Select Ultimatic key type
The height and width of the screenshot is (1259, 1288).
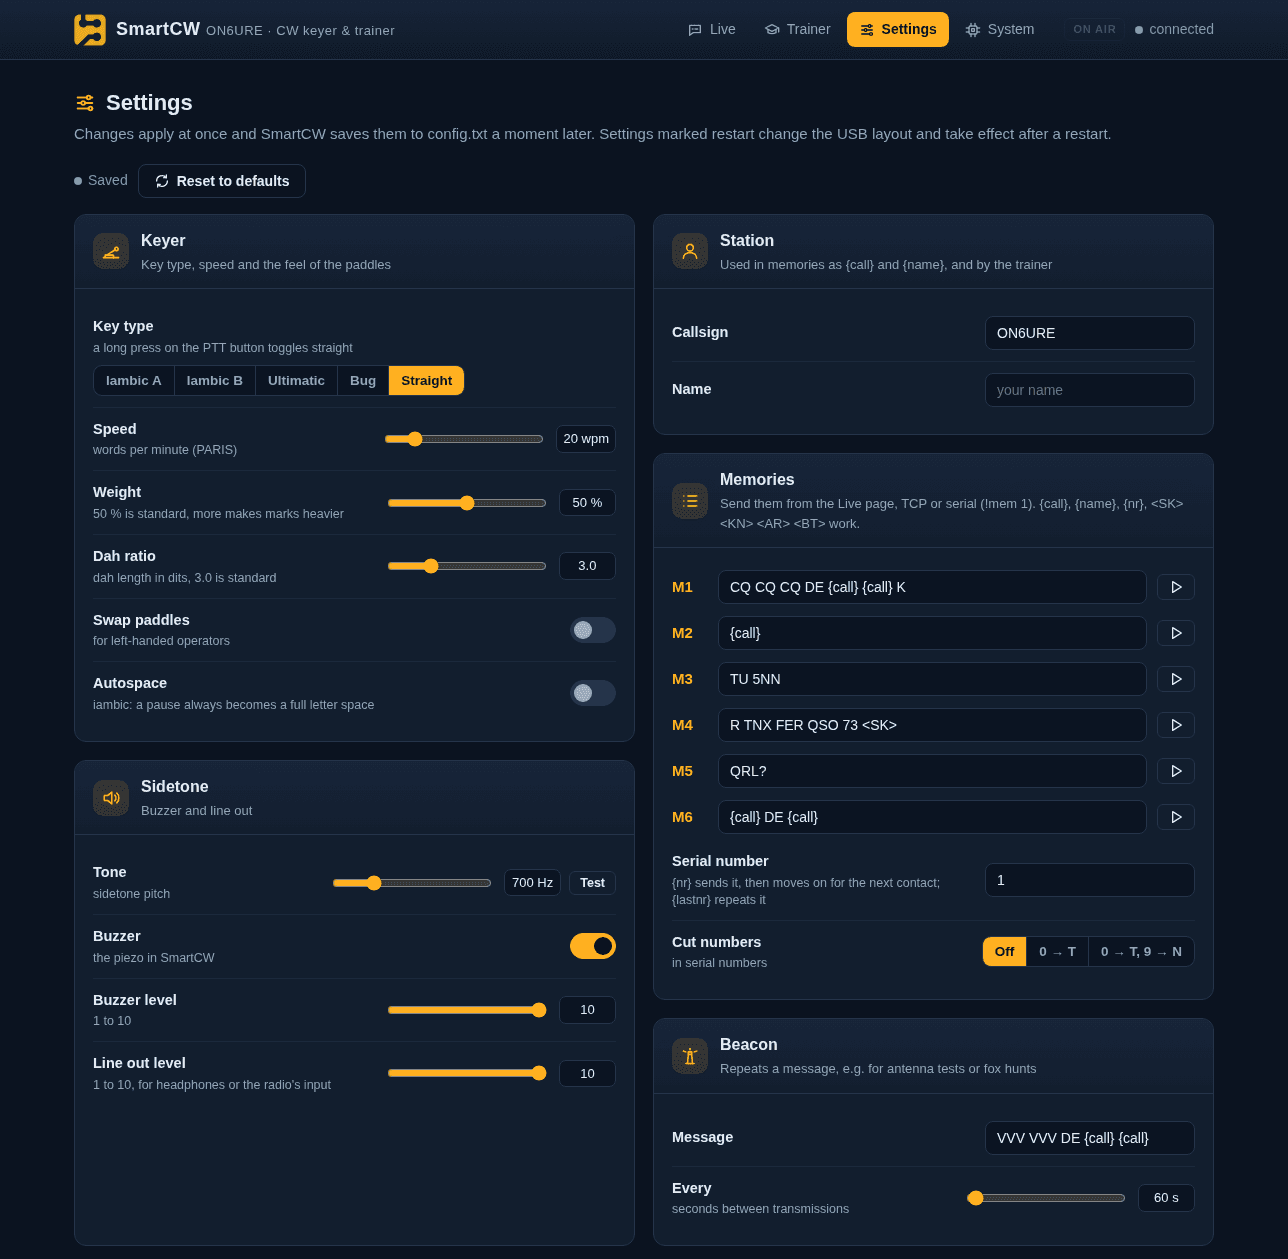point(296,381)
